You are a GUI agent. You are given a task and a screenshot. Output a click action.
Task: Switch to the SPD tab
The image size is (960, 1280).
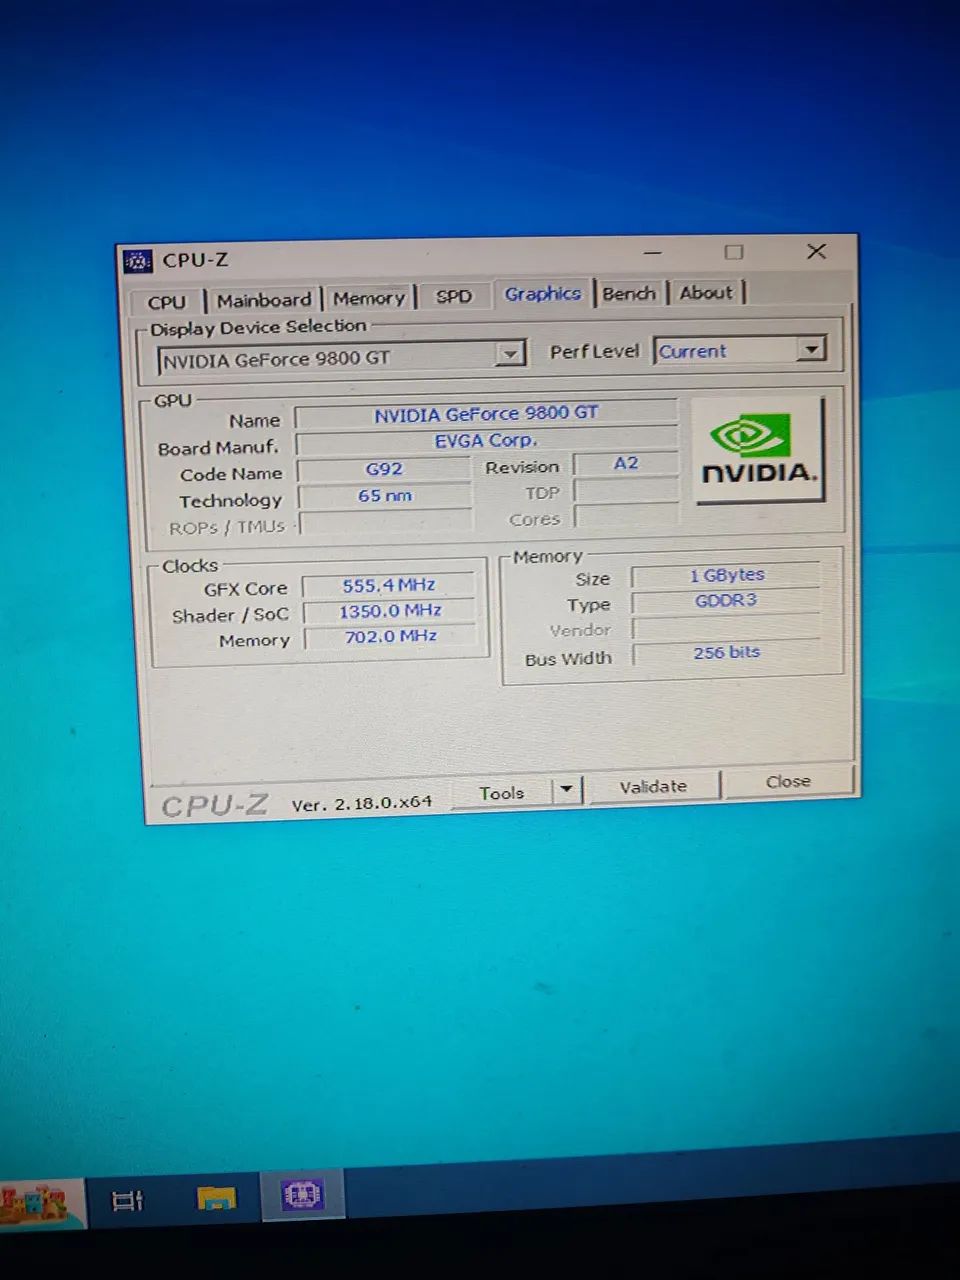(453, 296)
